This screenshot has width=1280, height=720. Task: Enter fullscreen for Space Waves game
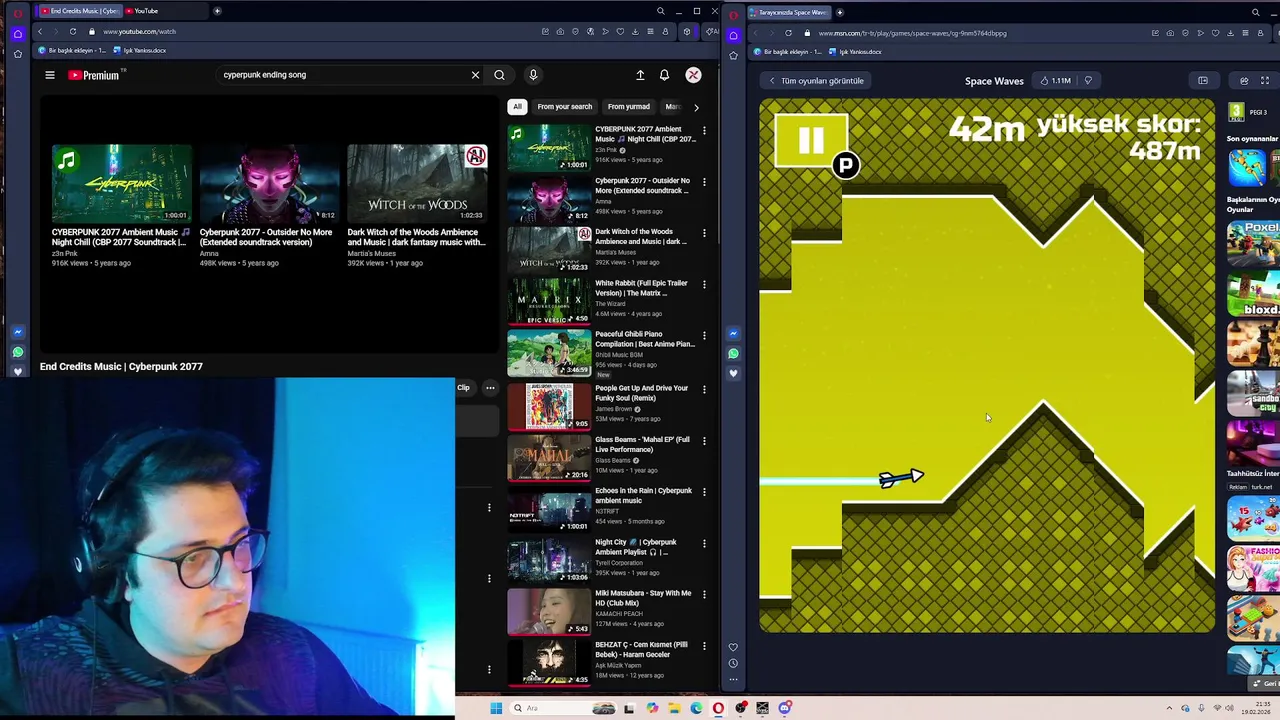point(1265,81)
